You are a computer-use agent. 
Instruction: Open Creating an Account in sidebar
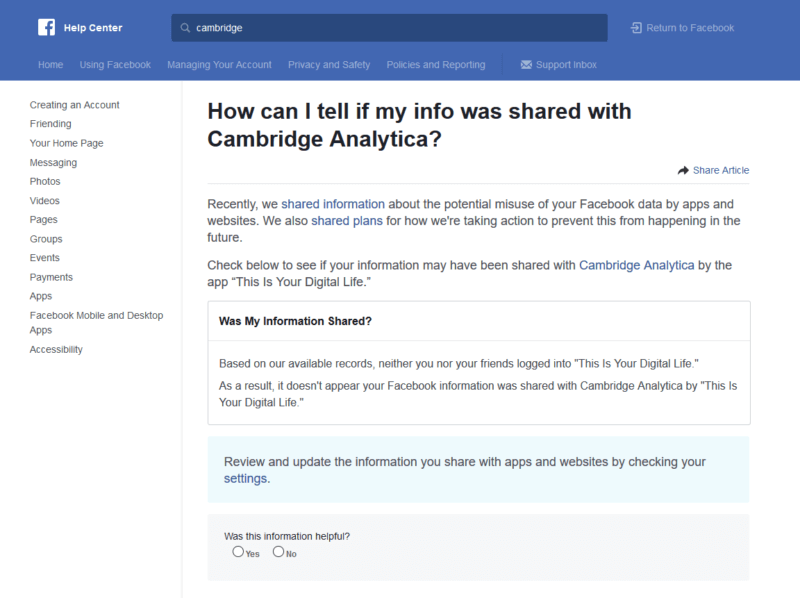[74, 105]
